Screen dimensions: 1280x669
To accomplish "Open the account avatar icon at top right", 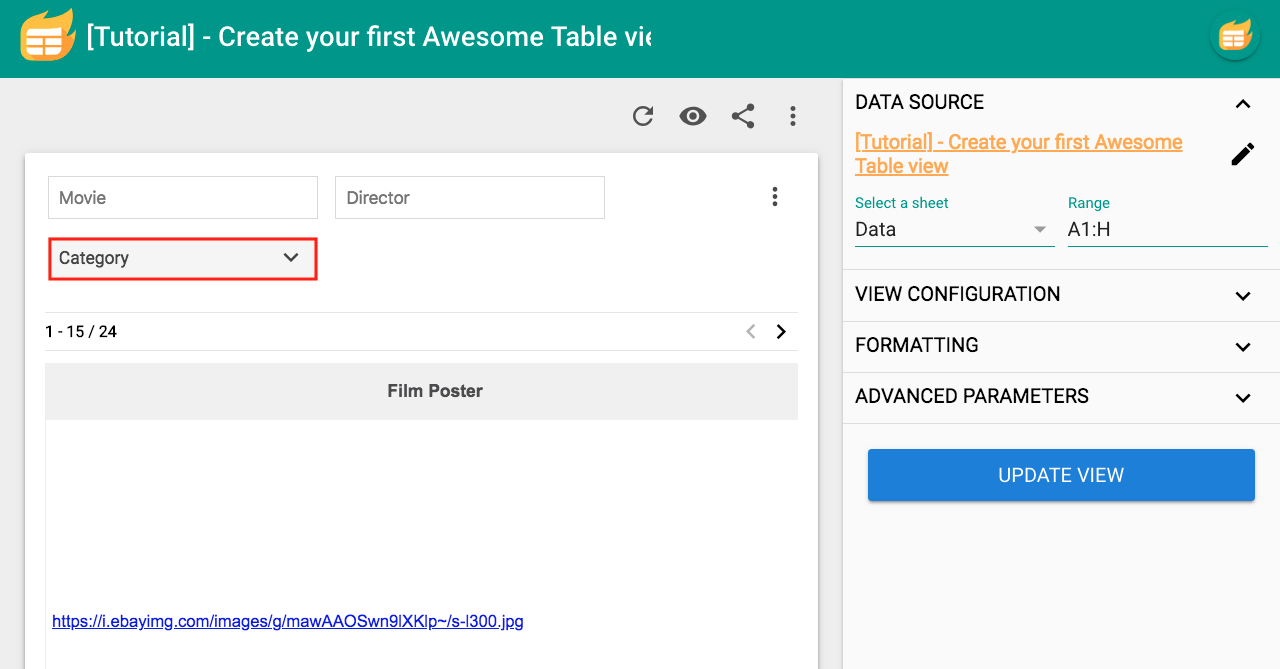I will point(1234,36).
